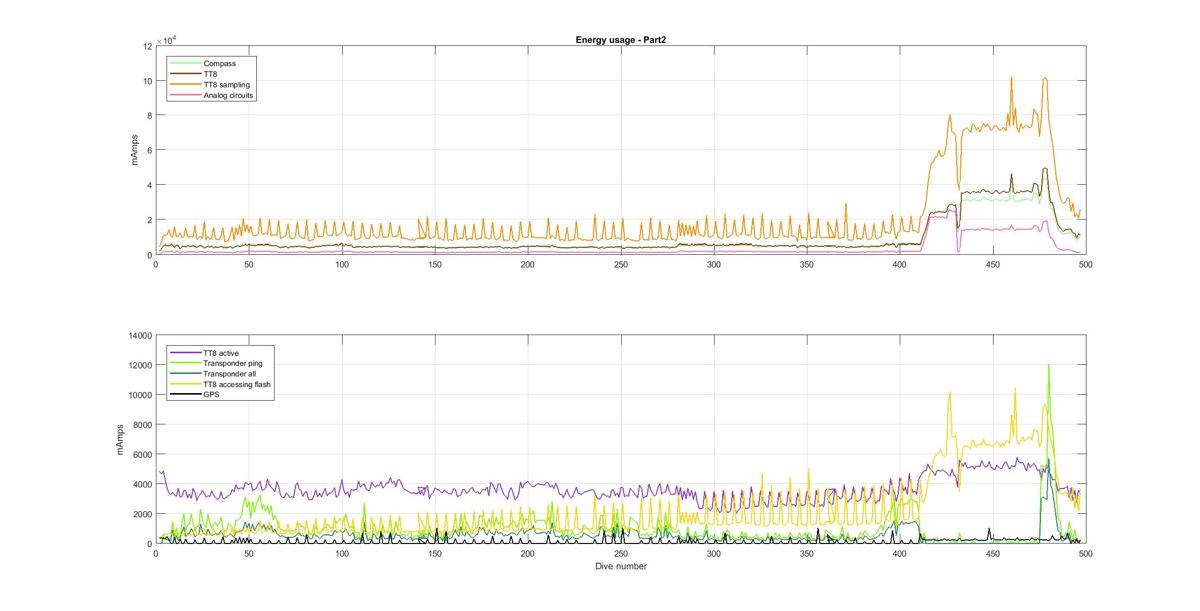Select the 'TT8 sampling' legend entry
Image resolution: width=1200 pixels, height=611 pixels.
(209, 85)
